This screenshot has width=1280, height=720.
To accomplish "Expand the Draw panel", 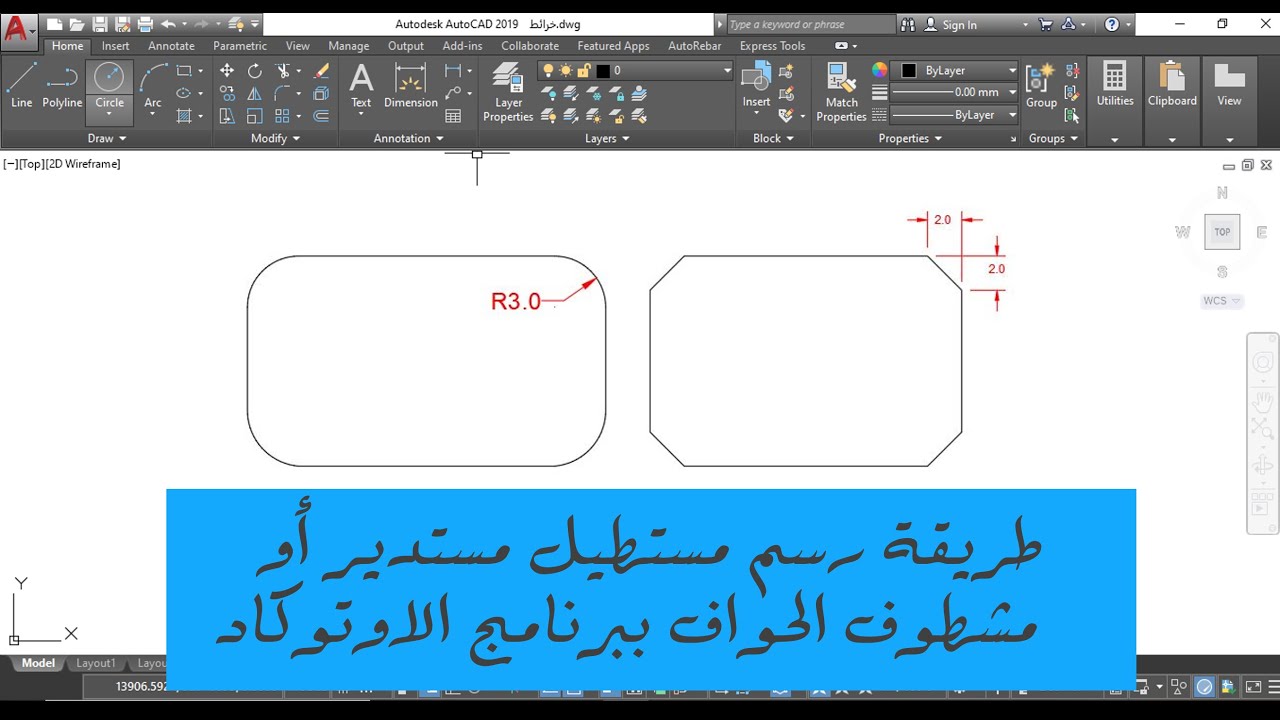I will (107, 138).
